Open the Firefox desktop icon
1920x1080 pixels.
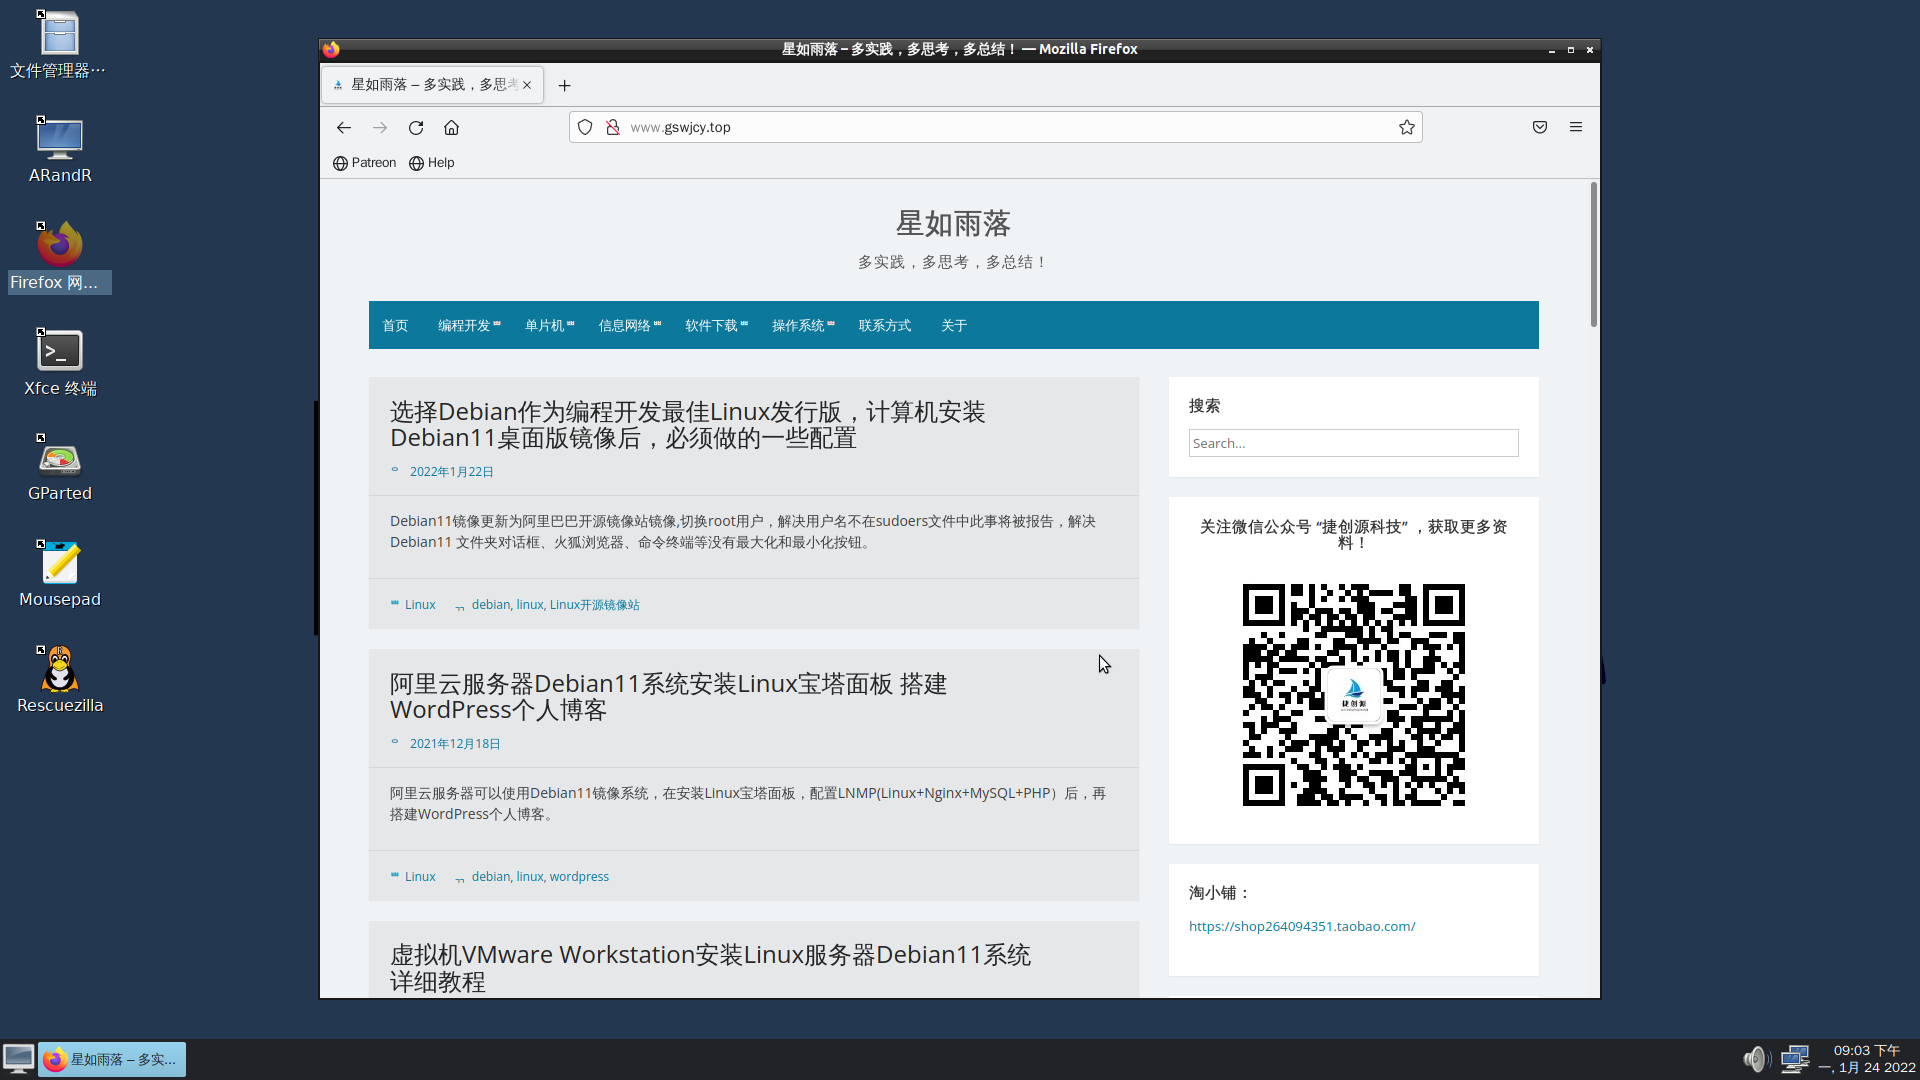(59, 257)
